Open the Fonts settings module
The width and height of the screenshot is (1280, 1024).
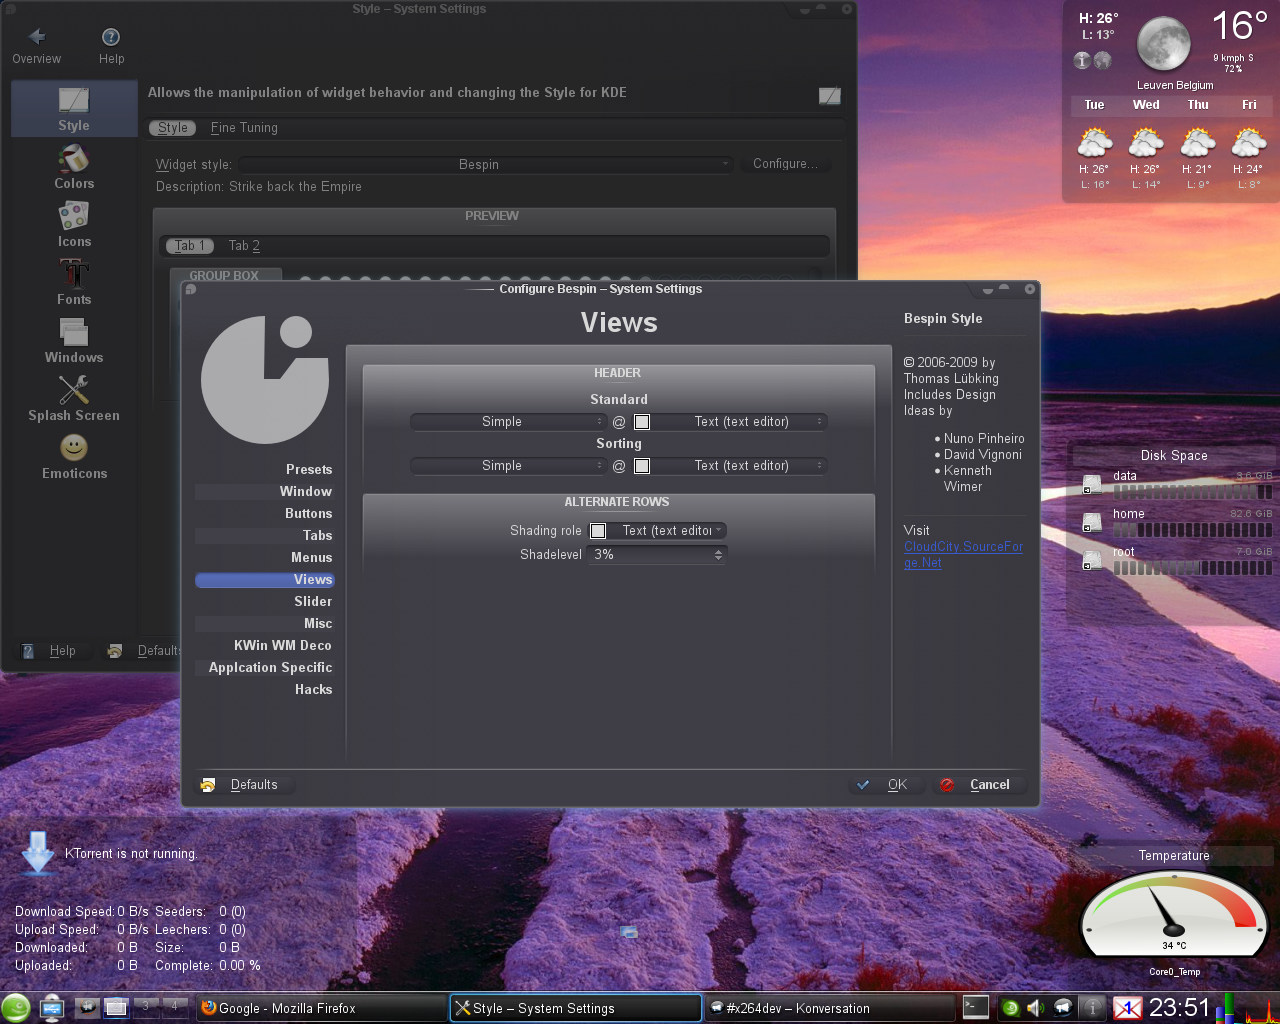[74, 283]
